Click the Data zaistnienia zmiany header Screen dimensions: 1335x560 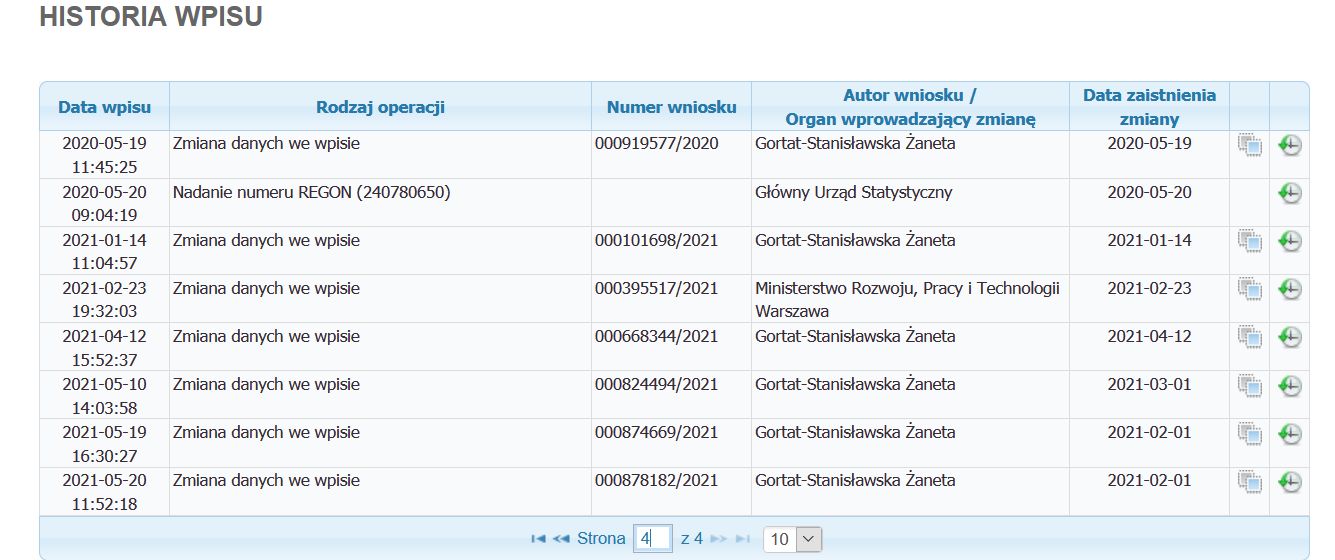click(1149, 107)
